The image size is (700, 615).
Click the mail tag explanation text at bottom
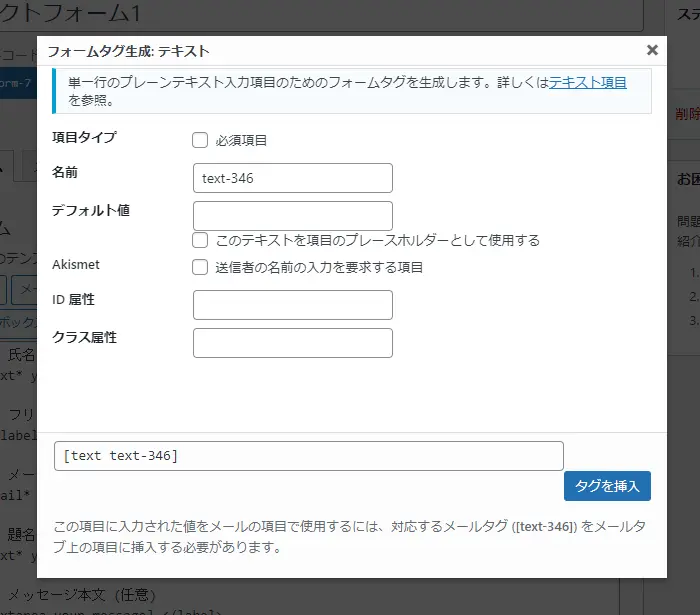(x=350, y=536)
